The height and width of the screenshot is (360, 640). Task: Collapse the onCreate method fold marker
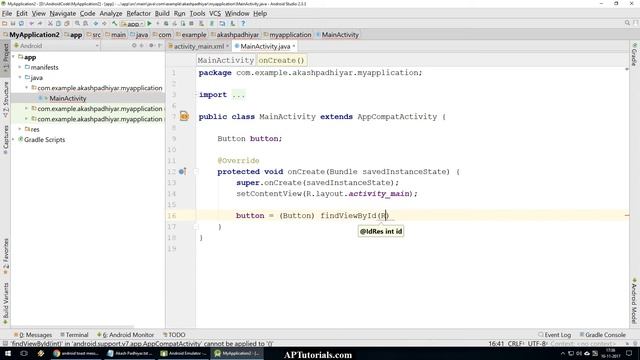click(x=196, y=171)
